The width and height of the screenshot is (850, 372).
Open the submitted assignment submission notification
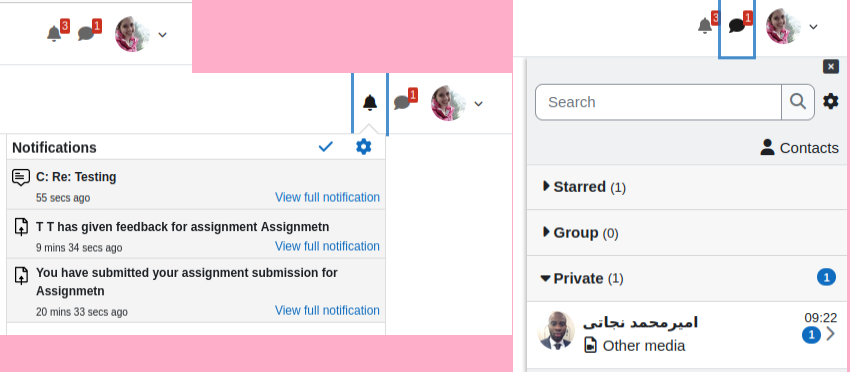pyautogui.click(x=196, y=291)
